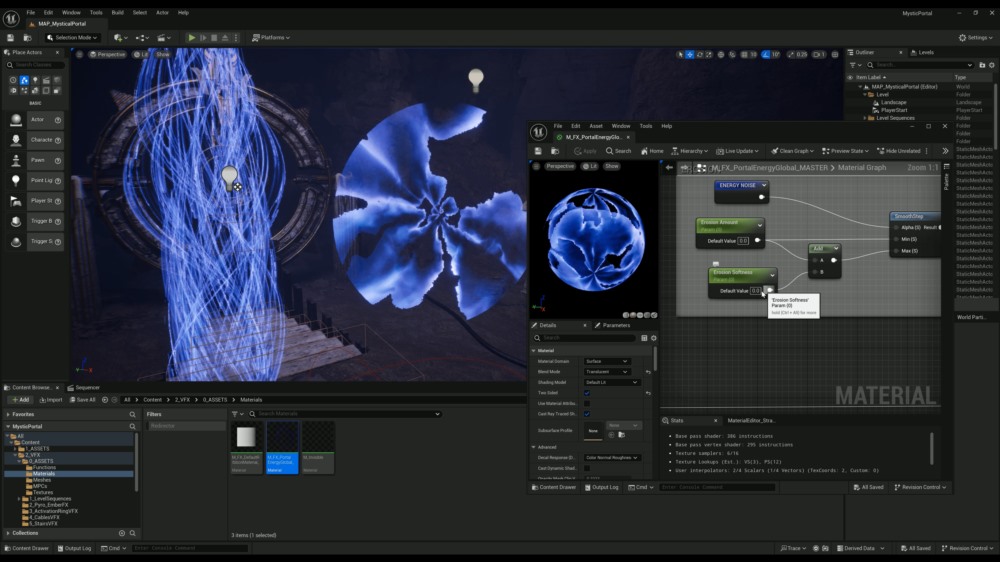Click the Save icon in Material Editor toolbar
Image resolution: width=1000 pixels, height=562 pixels.
(x=538, y=151)
